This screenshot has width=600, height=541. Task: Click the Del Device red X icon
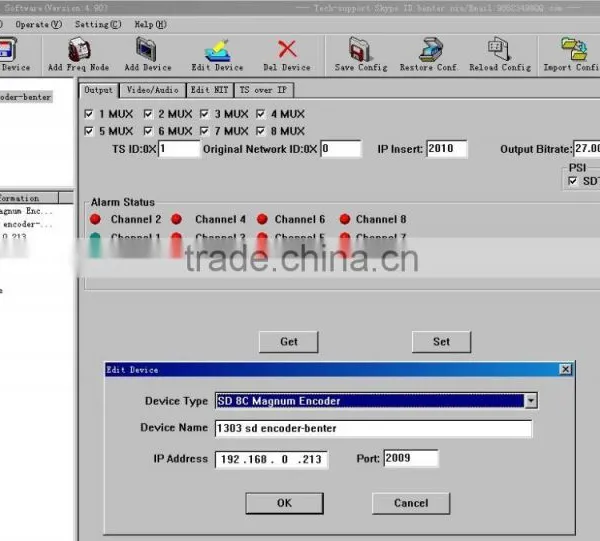click(287, 49)
